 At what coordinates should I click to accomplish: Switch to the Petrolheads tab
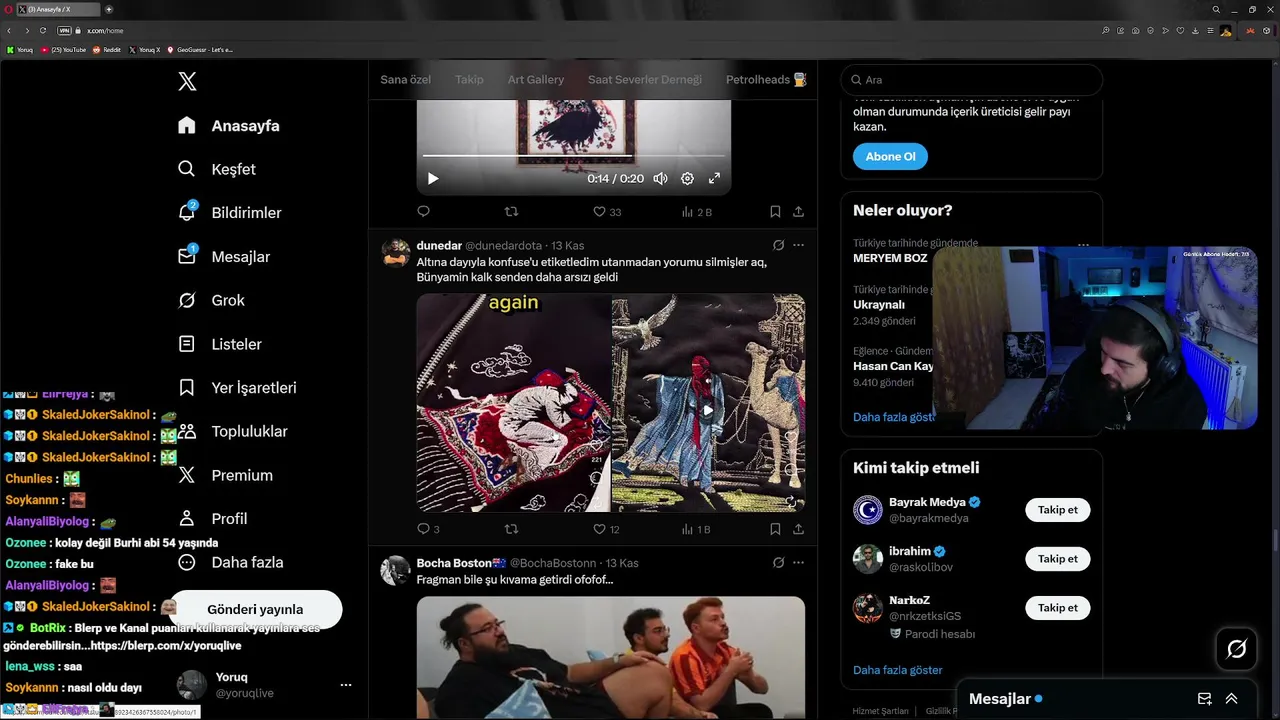tap(766, 79)
